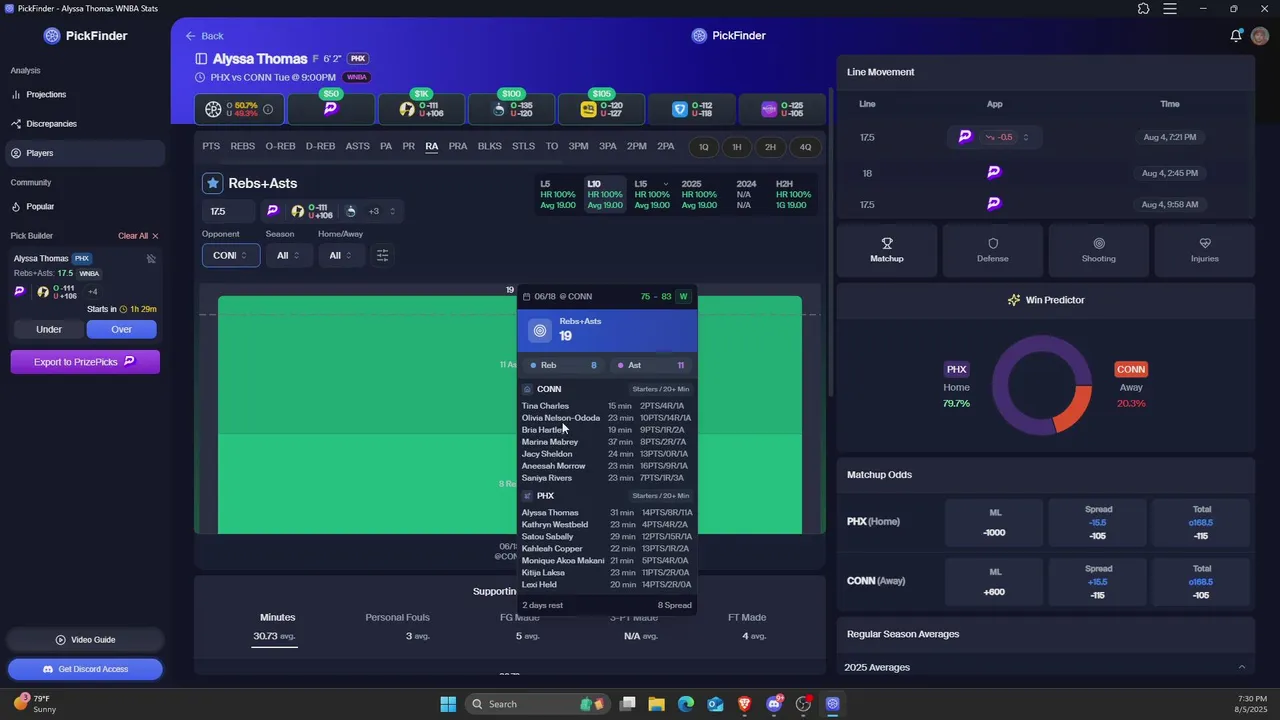Select the L10 hit rate range
The image size is (1280, 720).
pos(605,195)
